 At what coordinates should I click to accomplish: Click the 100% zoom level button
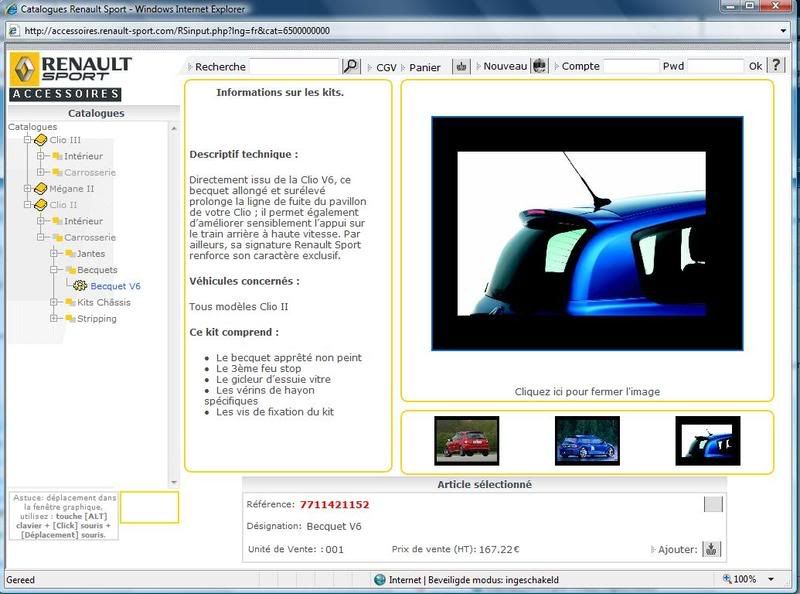(740, 579)
